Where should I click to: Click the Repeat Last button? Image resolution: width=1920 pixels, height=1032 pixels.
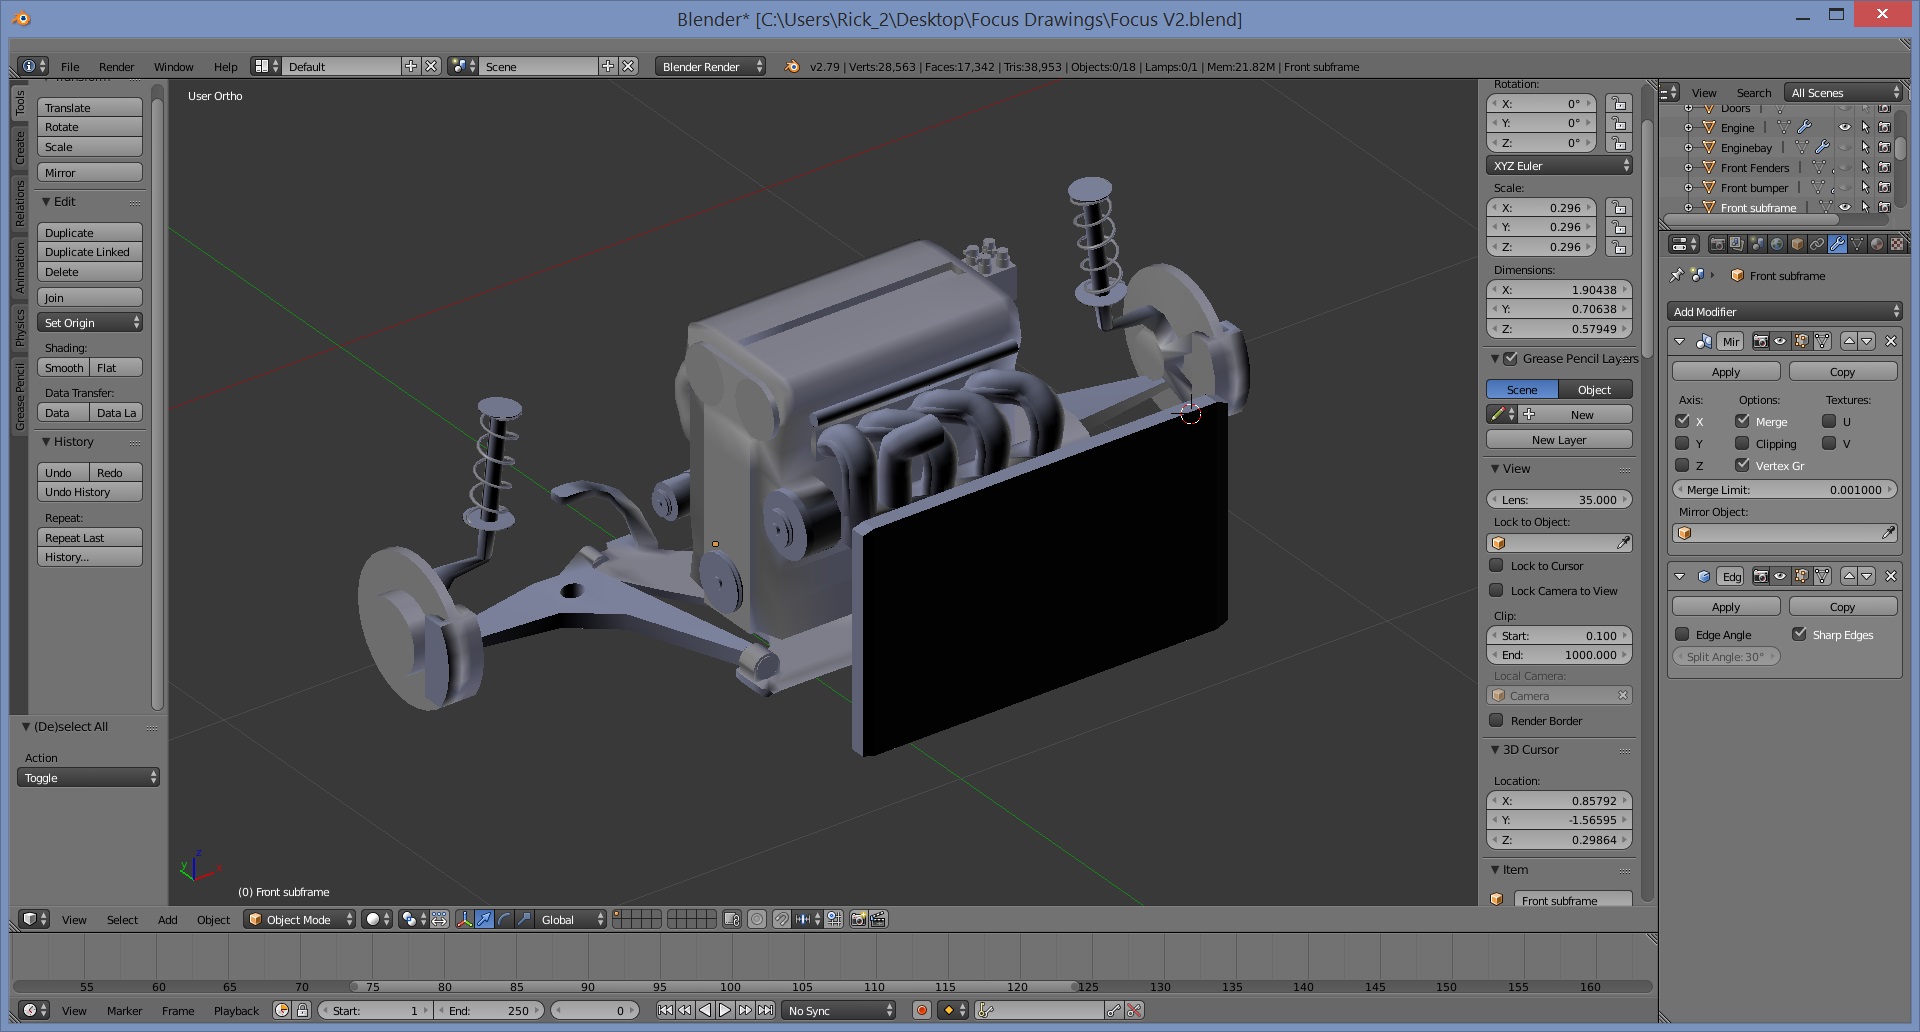tap(90, 537)
